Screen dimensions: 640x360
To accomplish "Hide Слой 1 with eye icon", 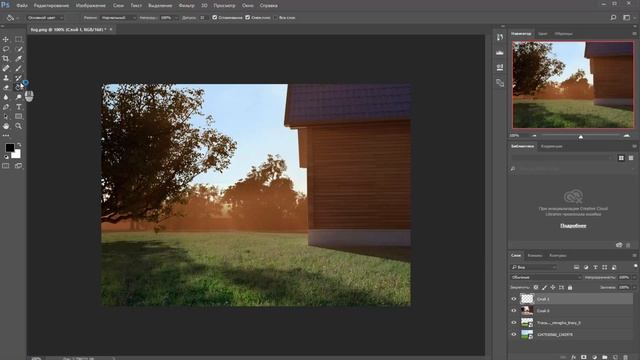I will coord(514,299).
